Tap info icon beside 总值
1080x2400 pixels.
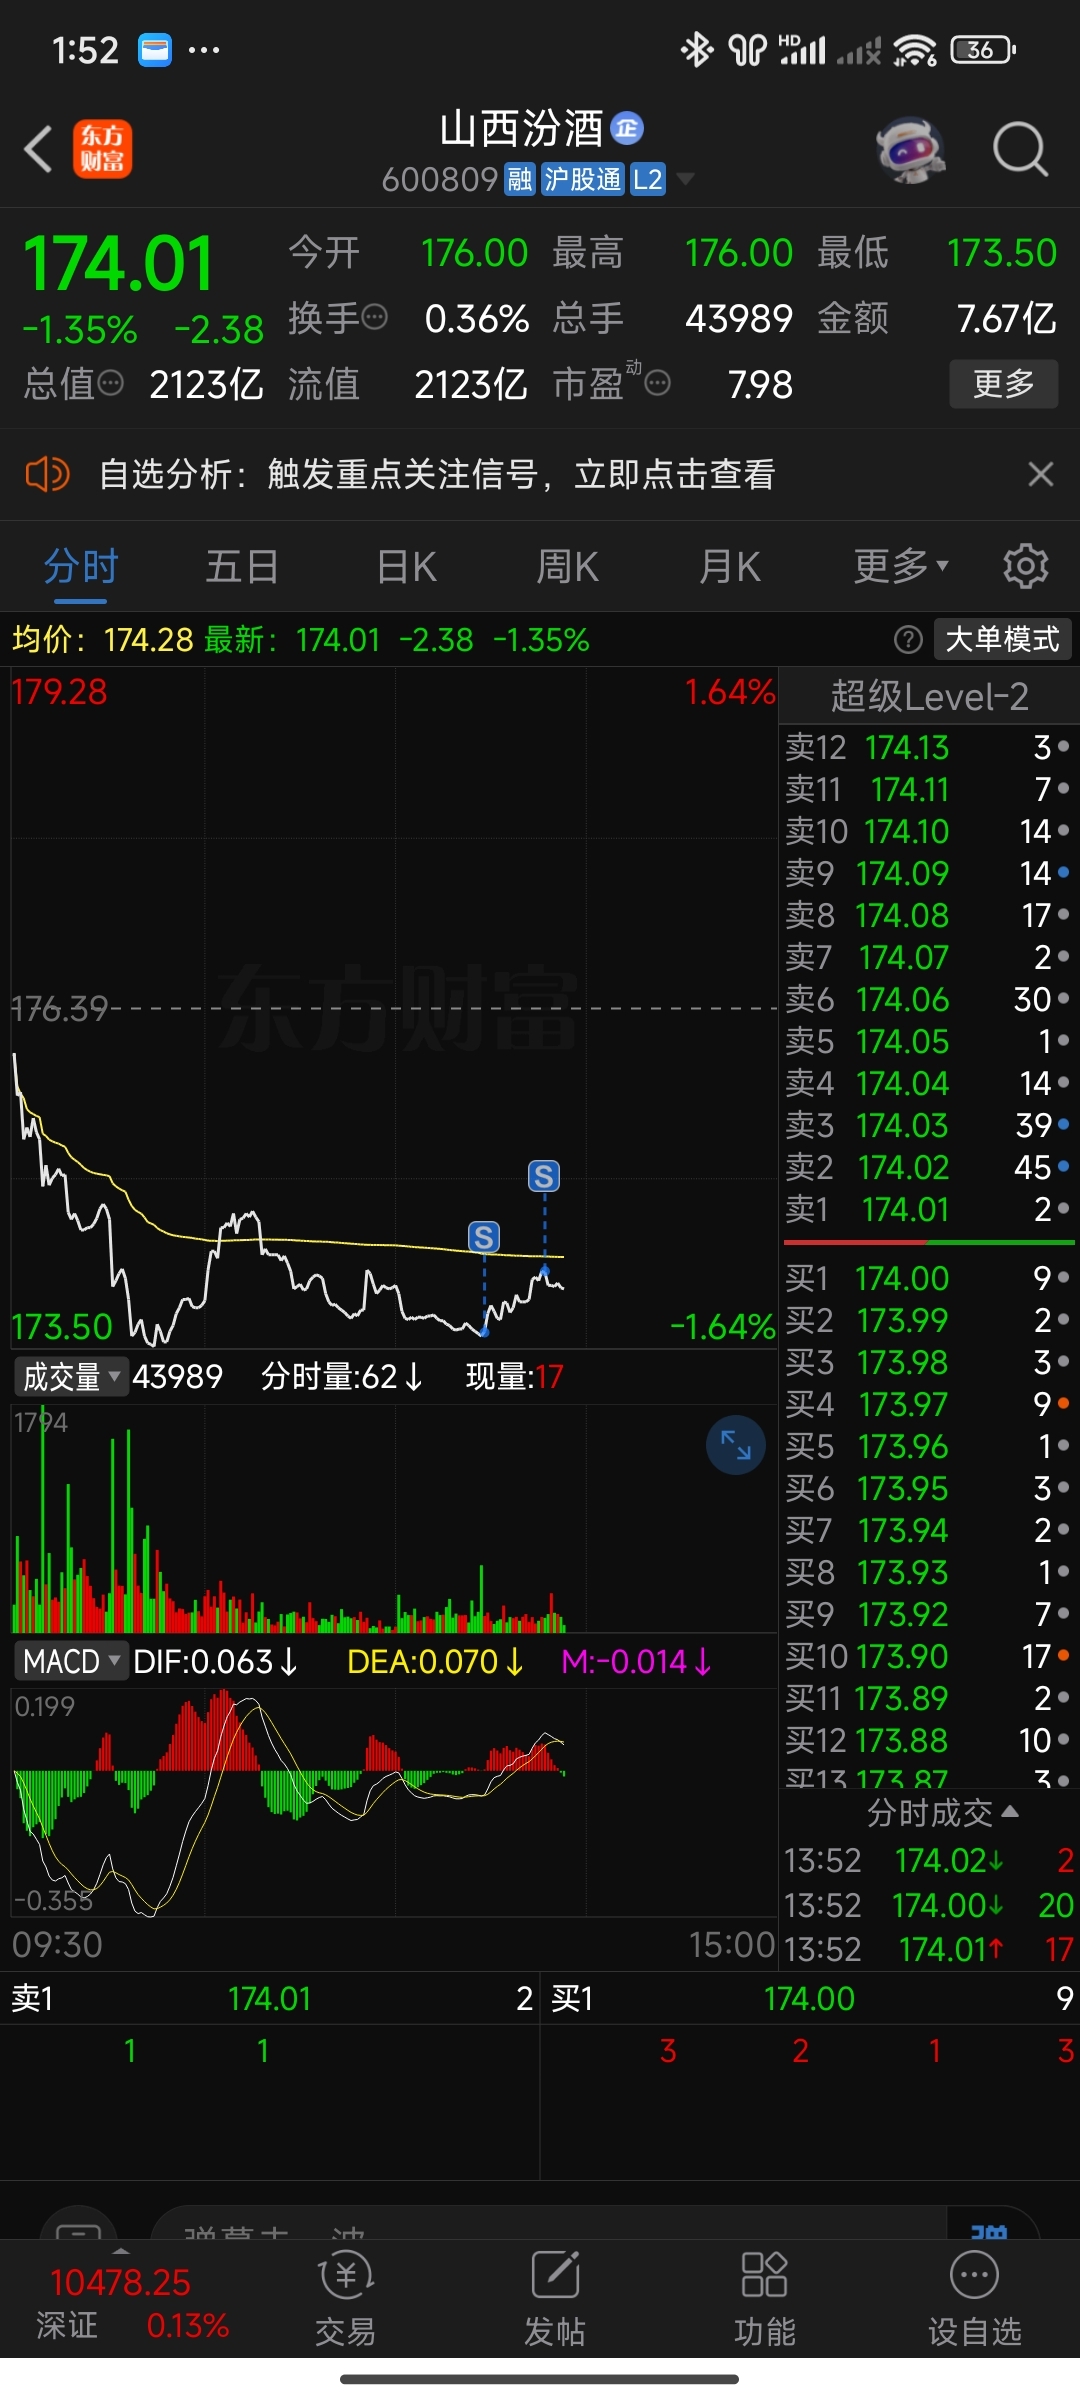coord(111,382)
